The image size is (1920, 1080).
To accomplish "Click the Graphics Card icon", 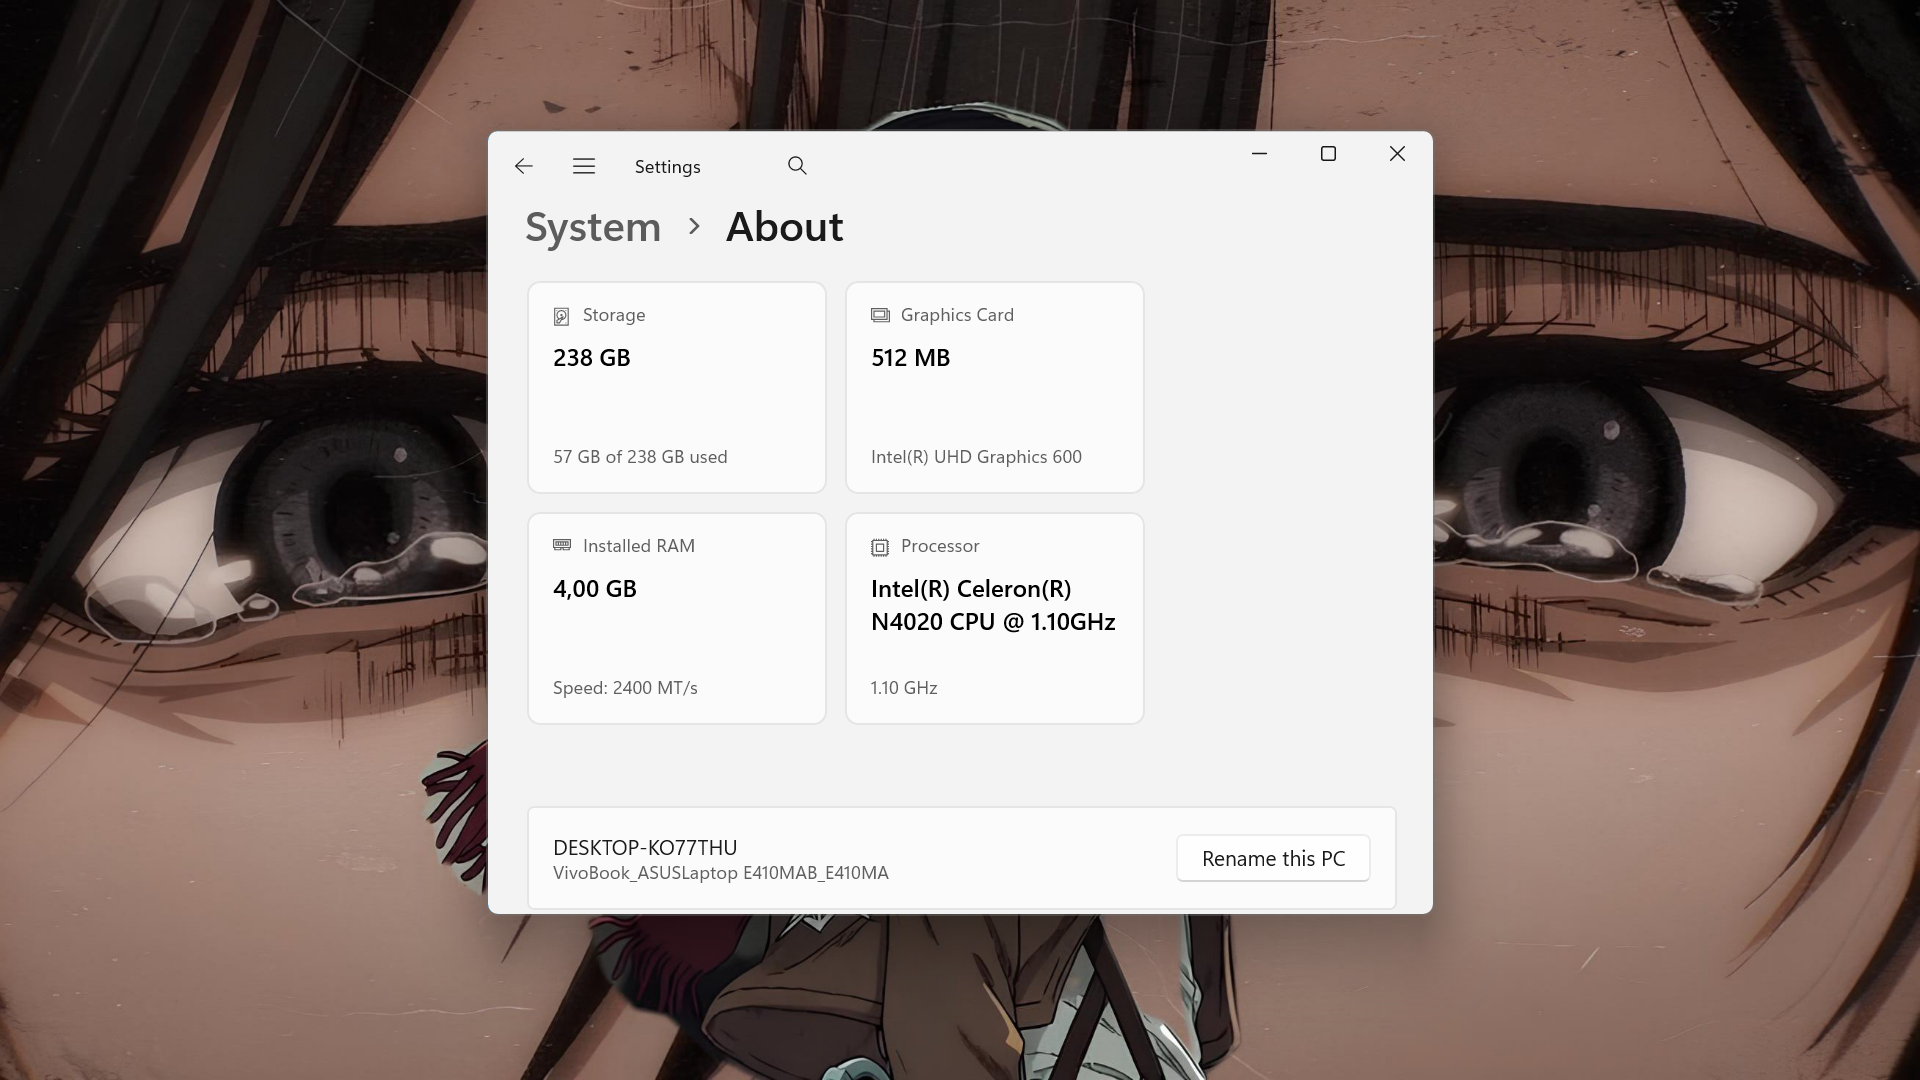I will [880, 315].
